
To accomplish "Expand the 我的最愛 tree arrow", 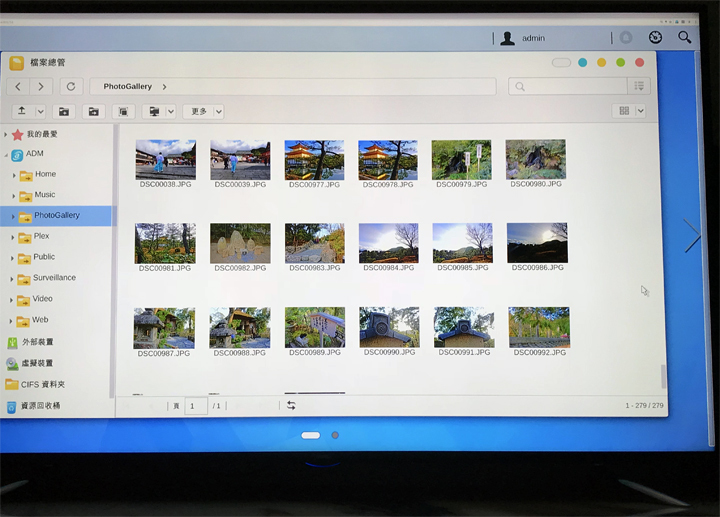I will click(x=6, y=135).
